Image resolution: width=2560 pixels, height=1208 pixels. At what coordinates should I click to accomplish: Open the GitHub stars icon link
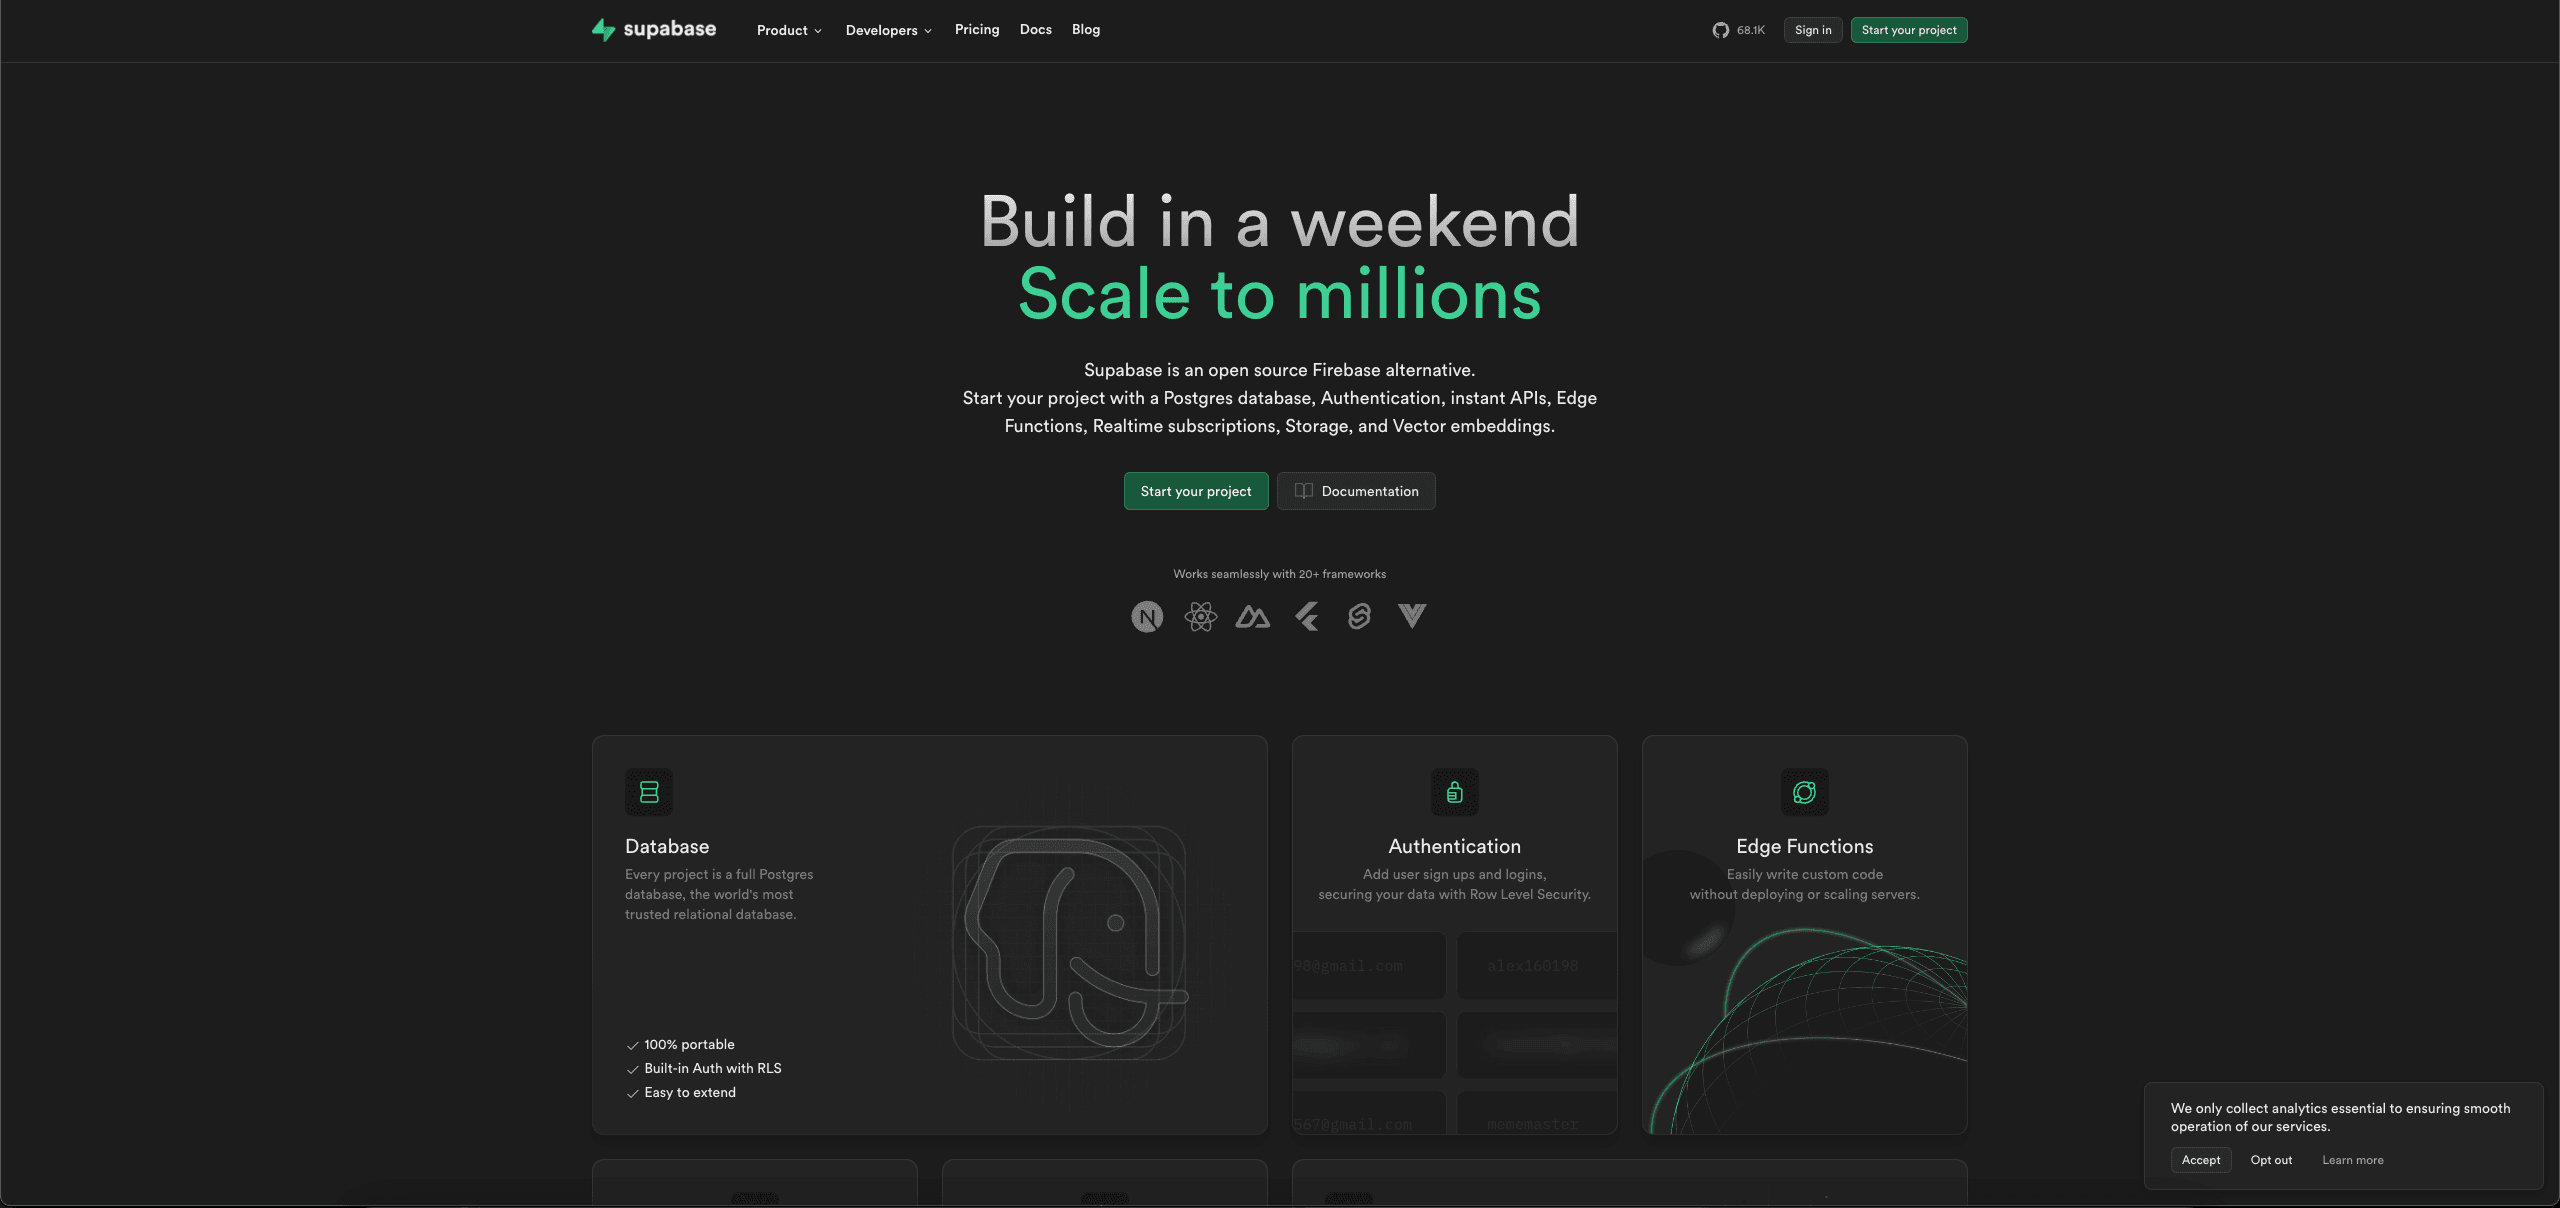tap(1720, 30)
